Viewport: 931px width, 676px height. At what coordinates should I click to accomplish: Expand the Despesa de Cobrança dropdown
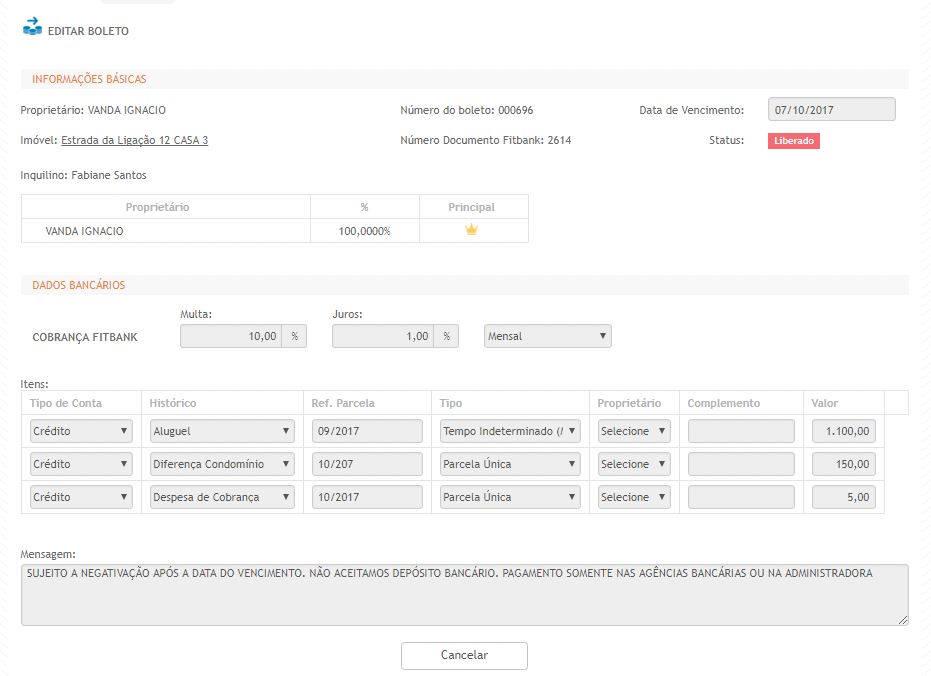click(222, 497)
